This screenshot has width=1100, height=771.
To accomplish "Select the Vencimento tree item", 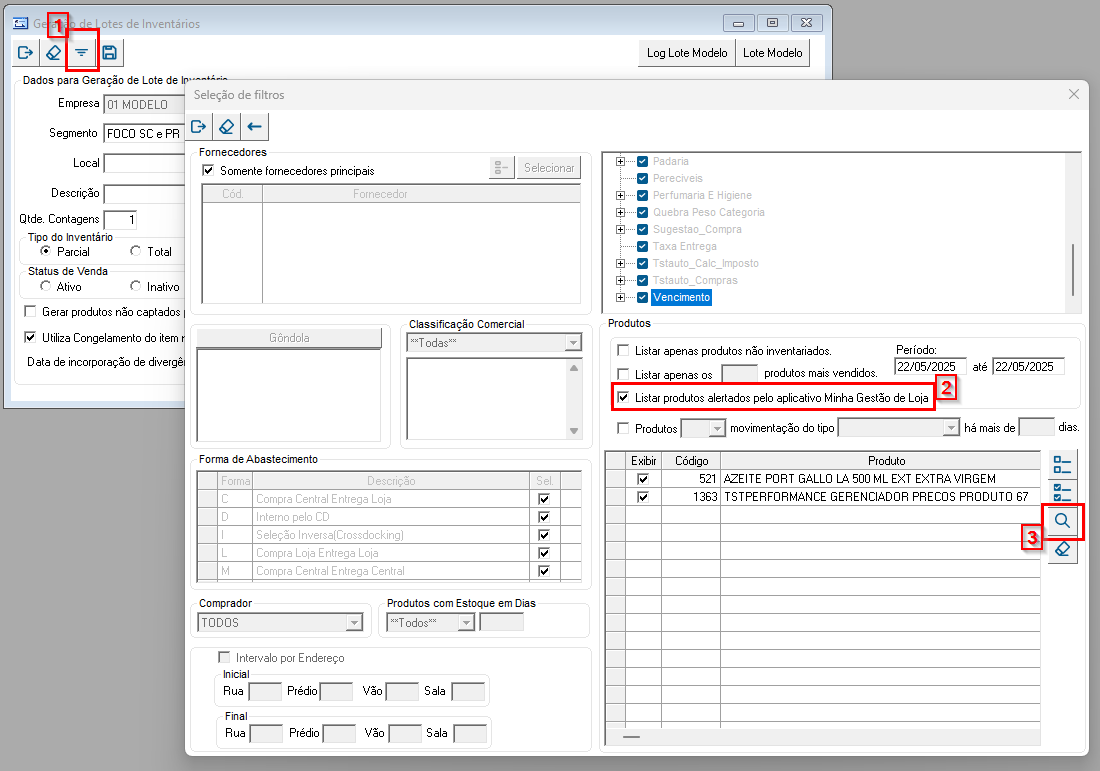I will 681,297.
